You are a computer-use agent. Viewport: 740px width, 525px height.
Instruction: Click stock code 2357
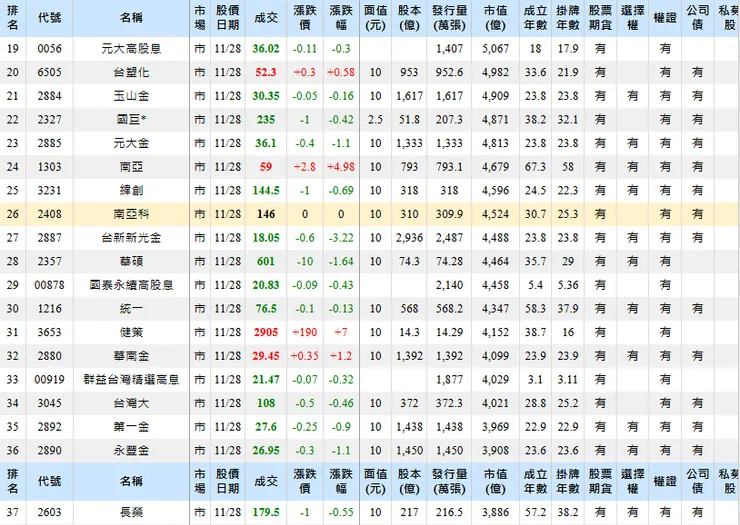tap(50, 261)
